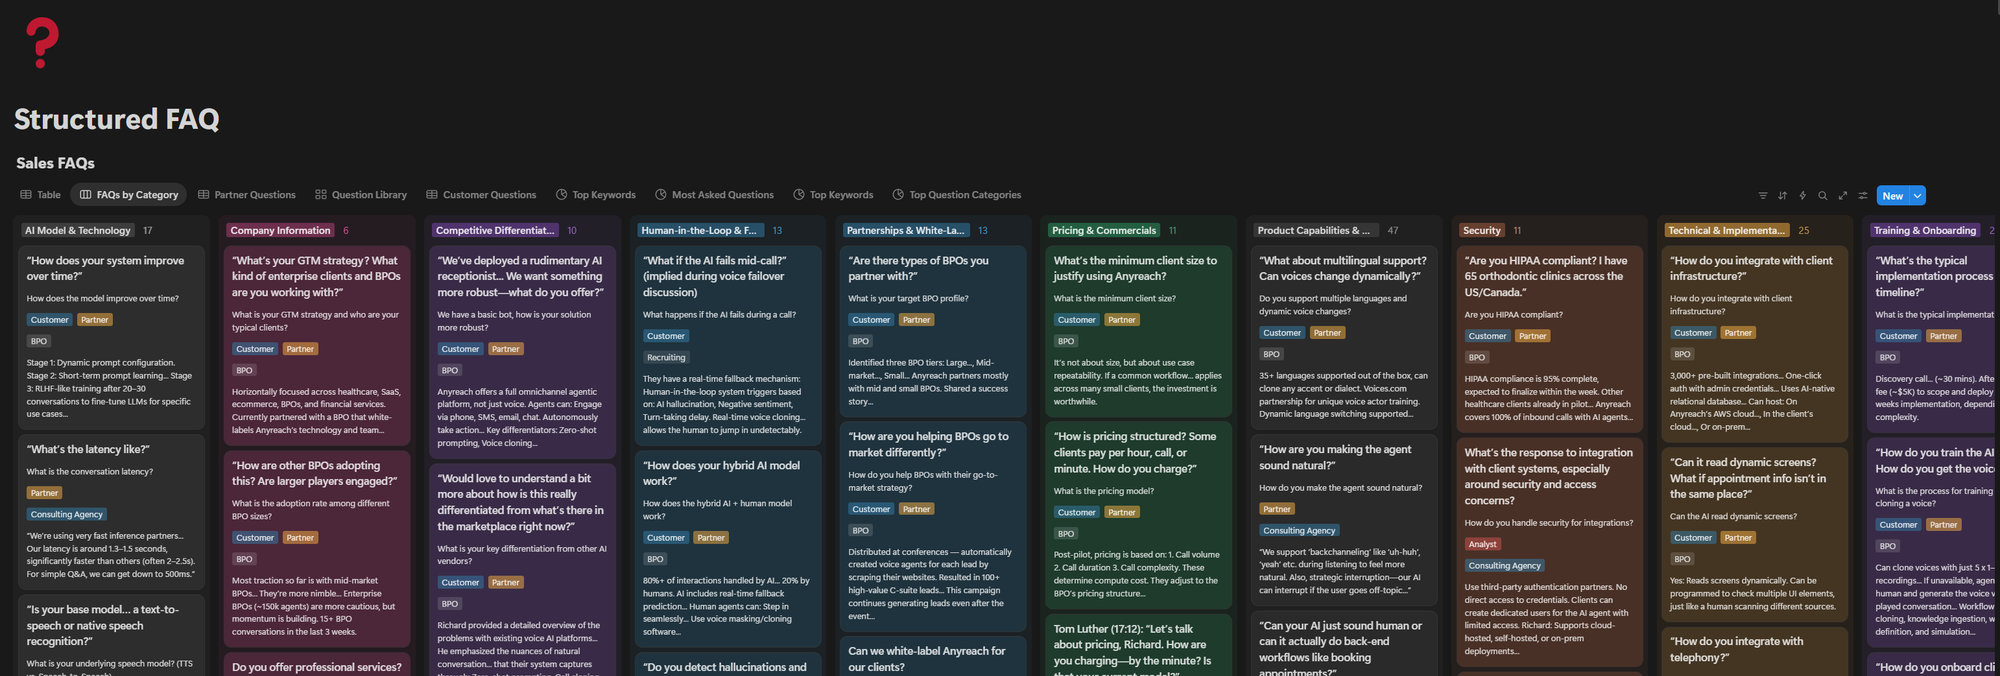Open the filter icon in view toolbar
2000x676 pixels.
coord(1762,196)
